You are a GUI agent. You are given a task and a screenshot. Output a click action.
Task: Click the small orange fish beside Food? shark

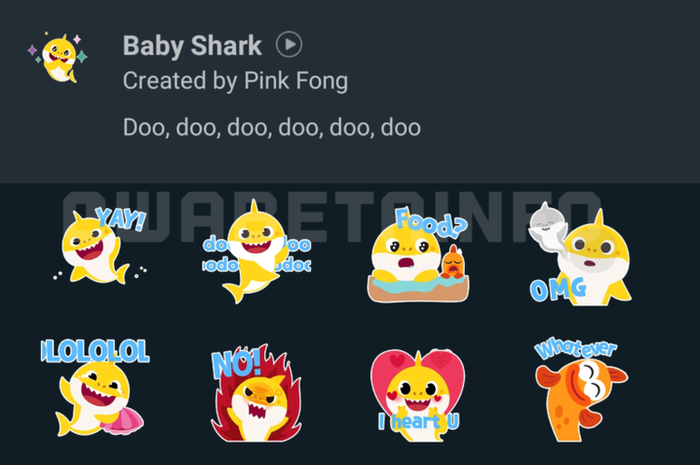pyautogui.click(x=453, y=262)
